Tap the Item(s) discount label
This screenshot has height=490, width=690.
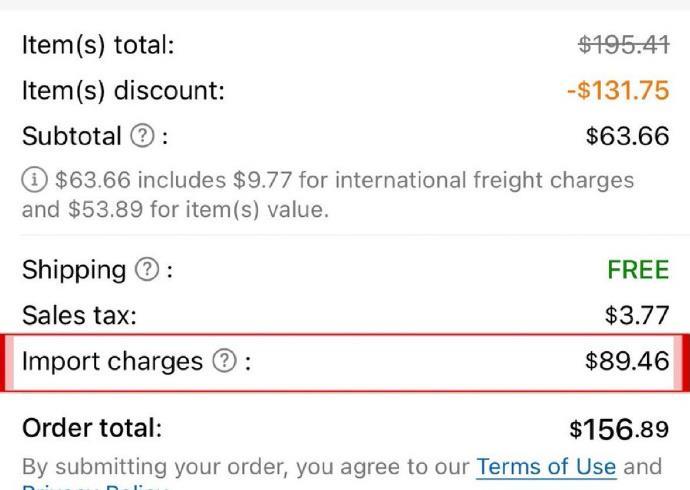[123, 91]
